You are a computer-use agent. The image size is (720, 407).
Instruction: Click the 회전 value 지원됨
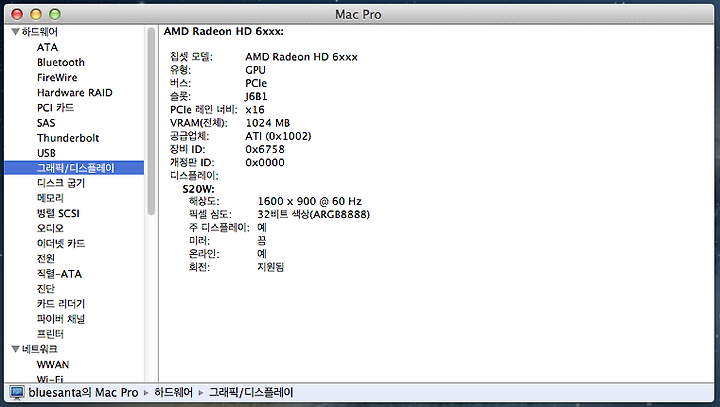[270, 267]
